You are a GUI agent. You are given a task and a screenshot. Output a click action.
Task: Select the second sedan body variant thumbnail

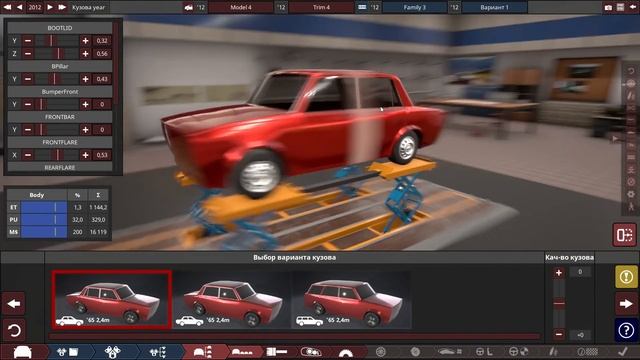point(232,300)
